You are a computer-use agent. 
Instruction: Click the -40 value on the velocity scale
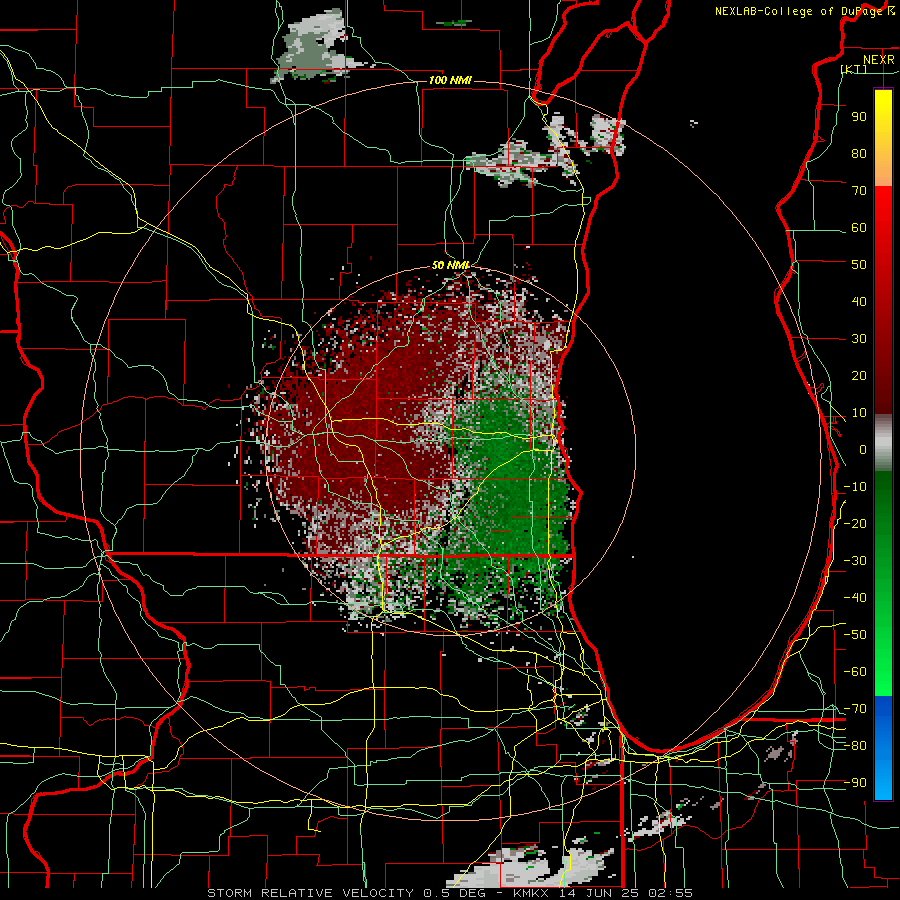click(x=855, y=598)
